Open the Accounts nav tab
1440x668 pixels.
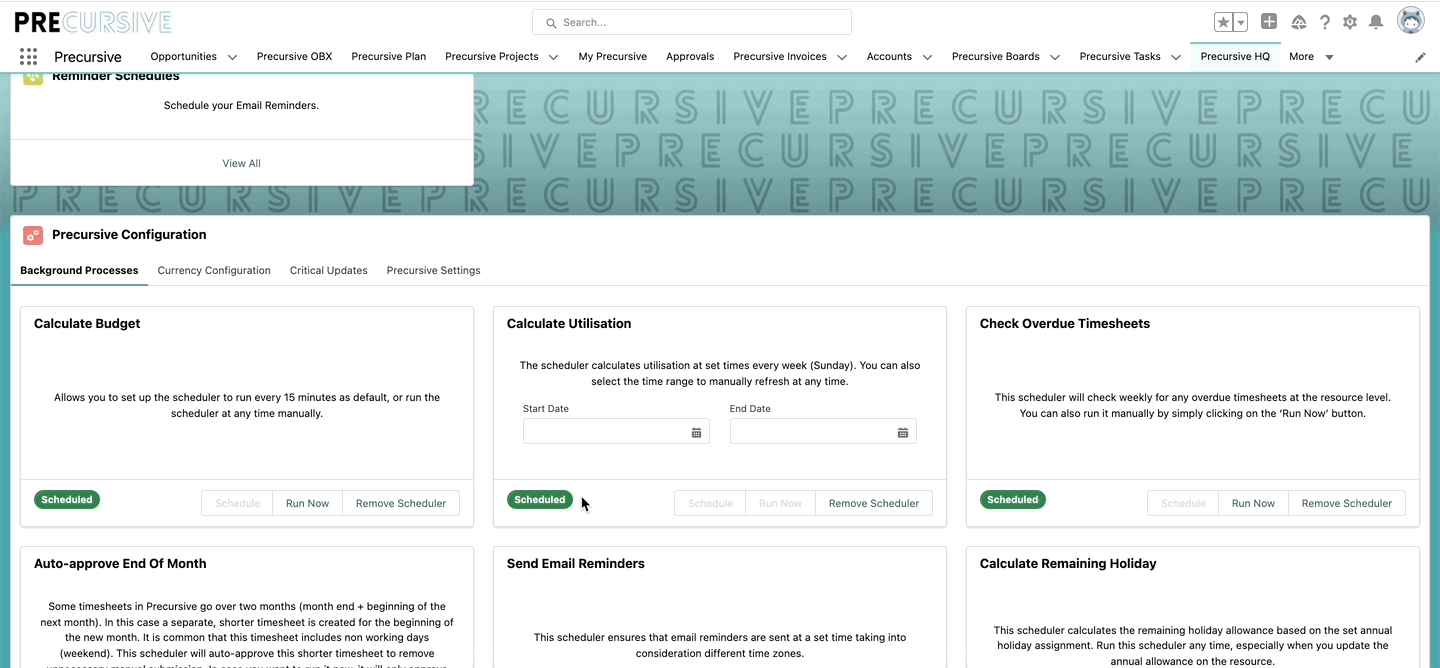click(x=889, y=57)
